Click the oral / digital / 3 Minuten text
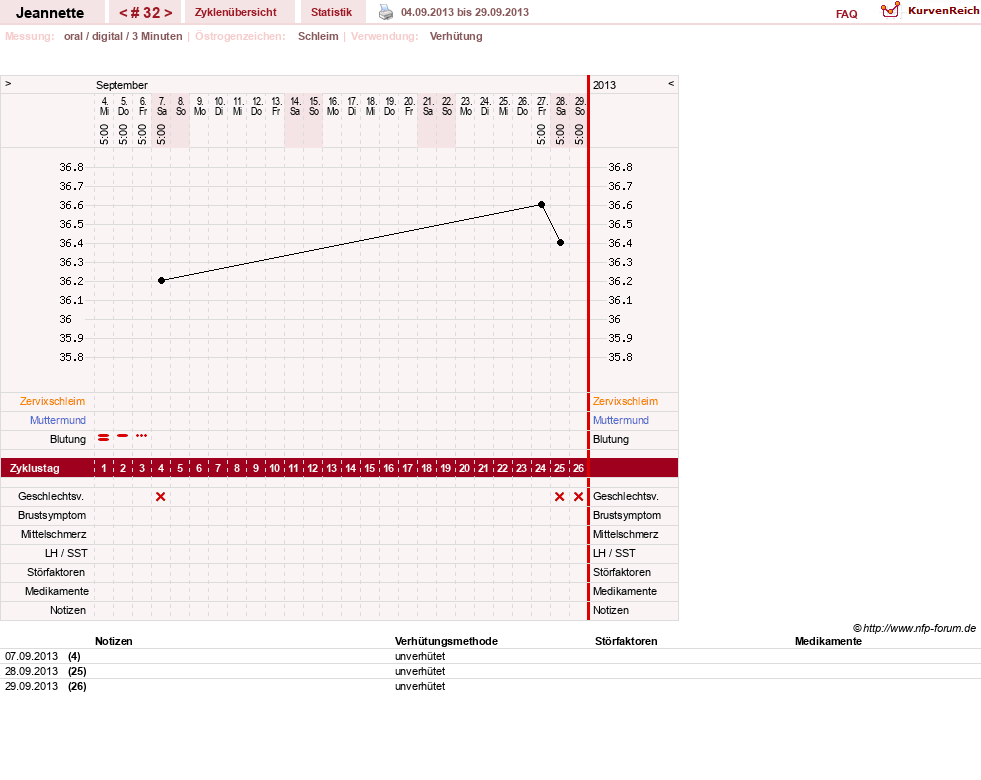Screen dimensions: 981x780 [123, 36]
